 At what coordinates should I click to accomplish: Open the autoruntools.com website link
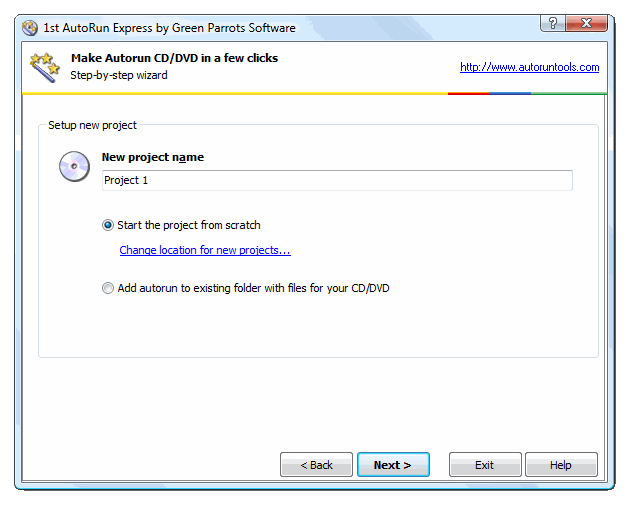tap(529, 67)
